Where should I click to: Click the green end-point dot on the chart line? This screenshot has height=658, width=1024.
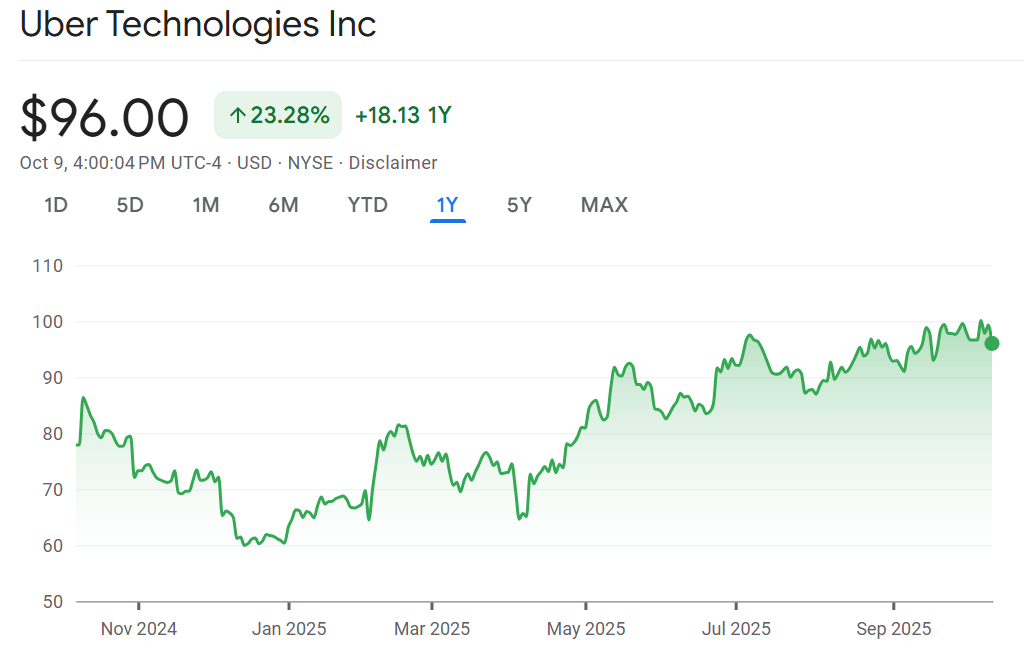click(992, 343)
